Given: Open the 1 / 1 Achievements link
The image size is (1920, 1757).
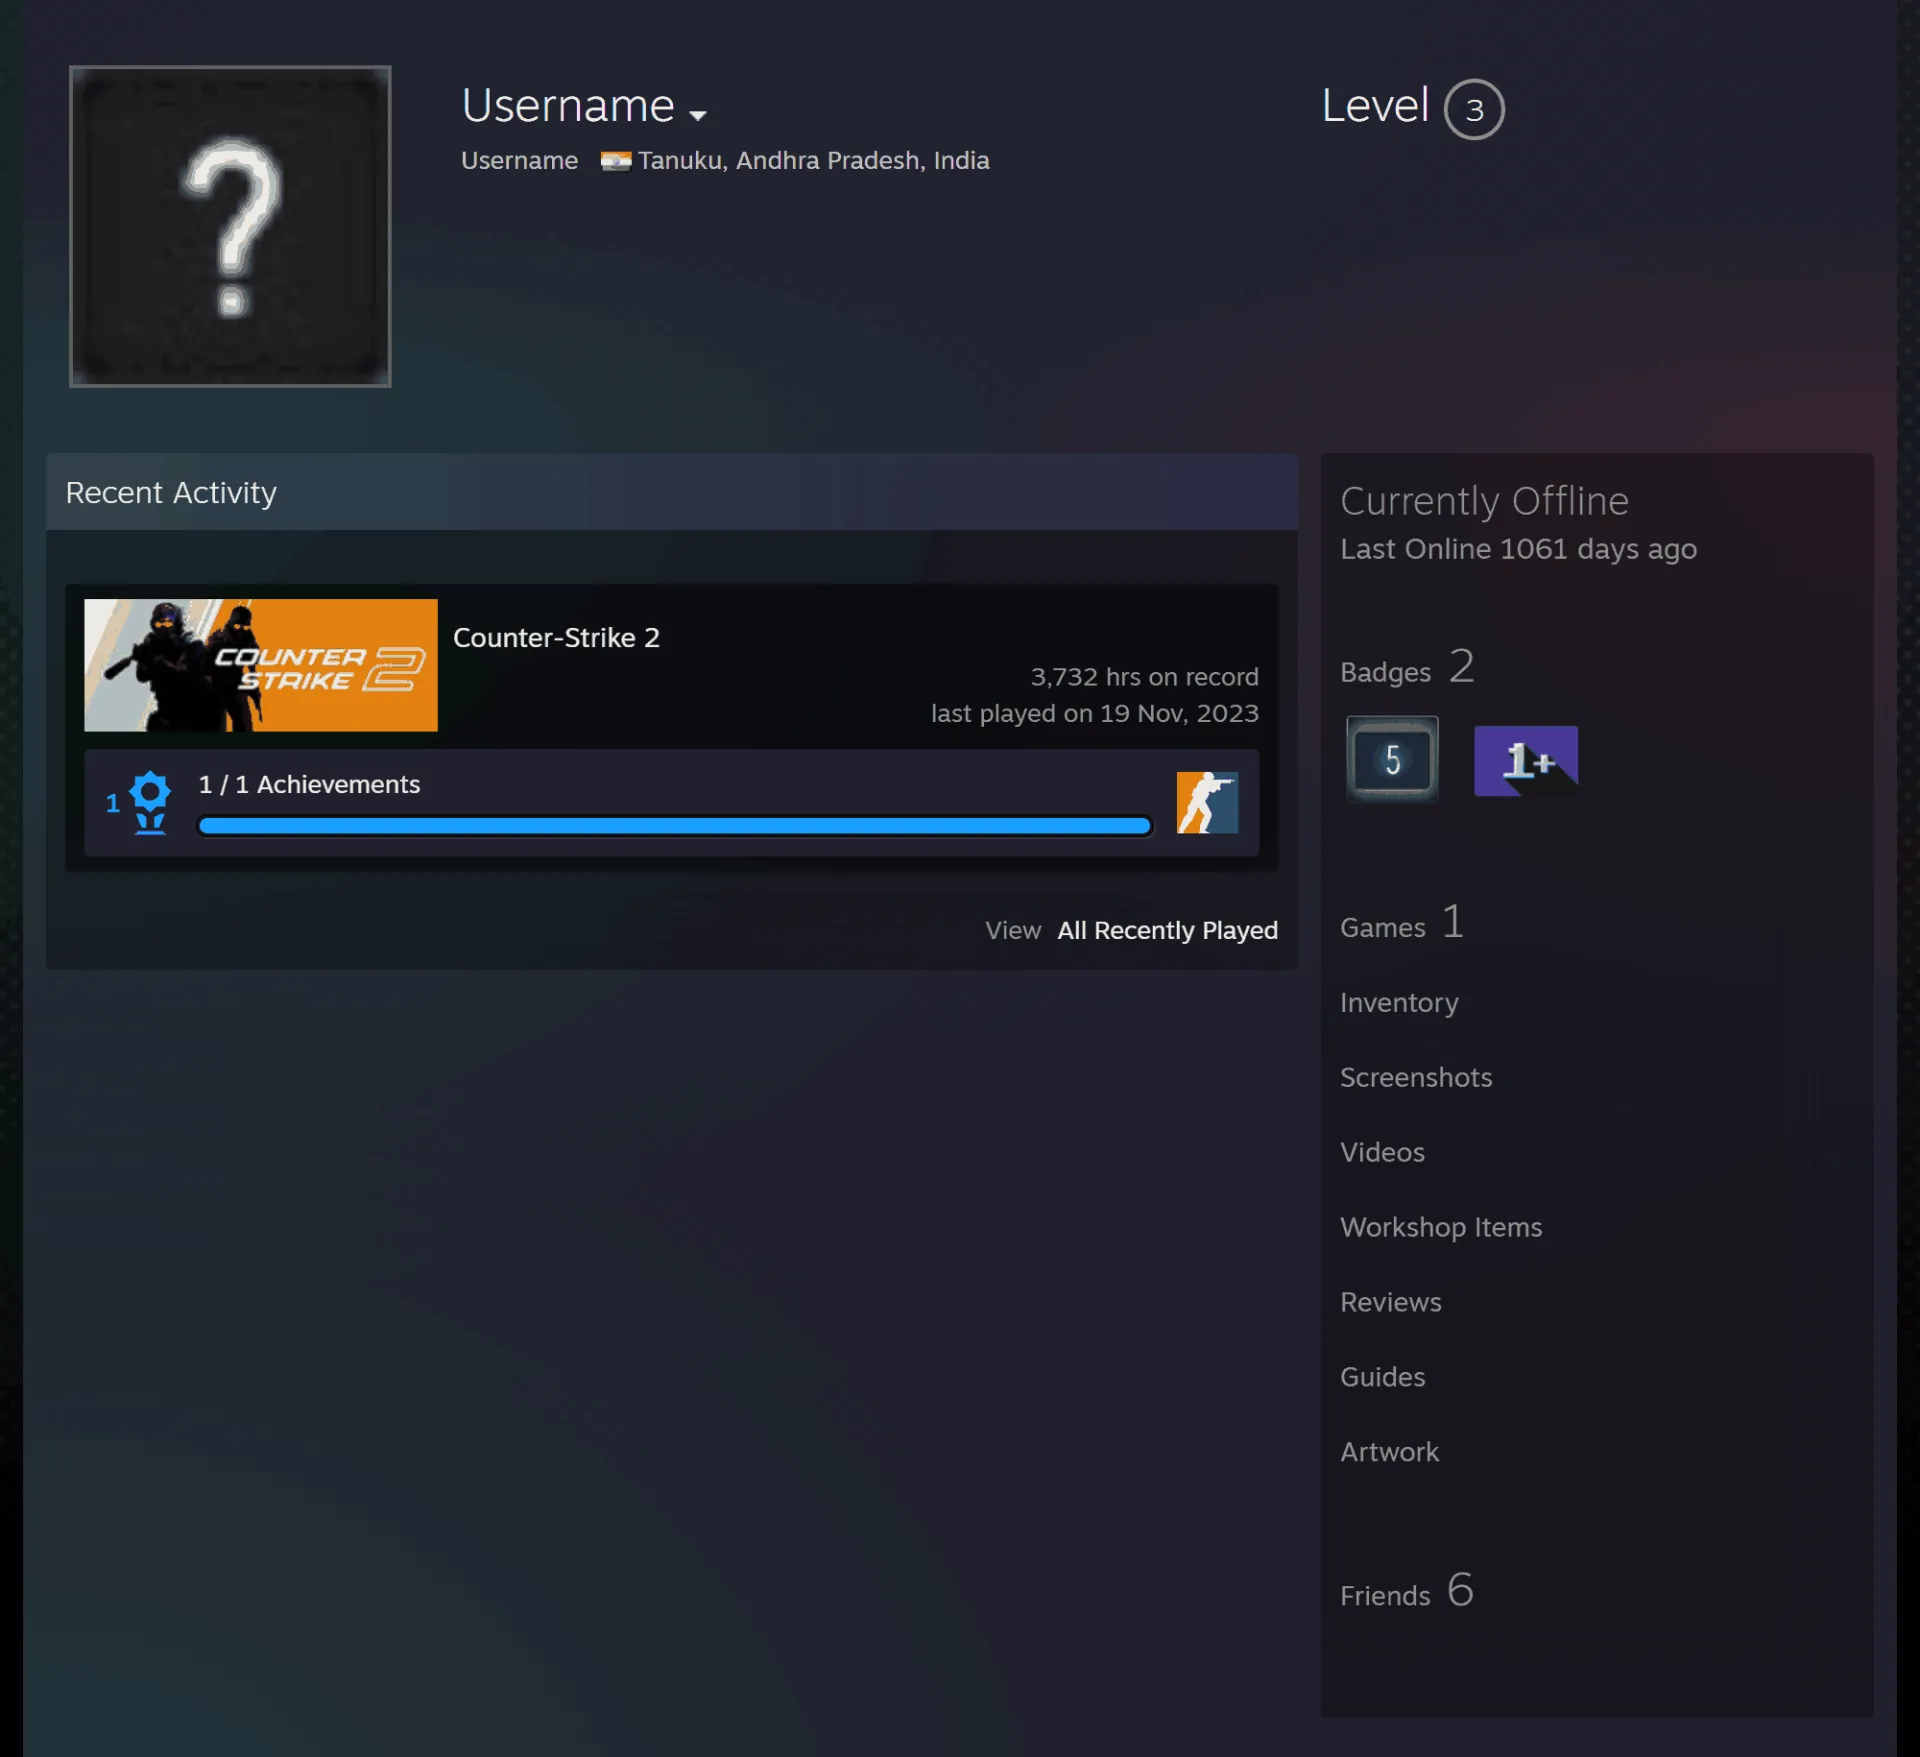Looking at the screenshot, I should [309, 784].
